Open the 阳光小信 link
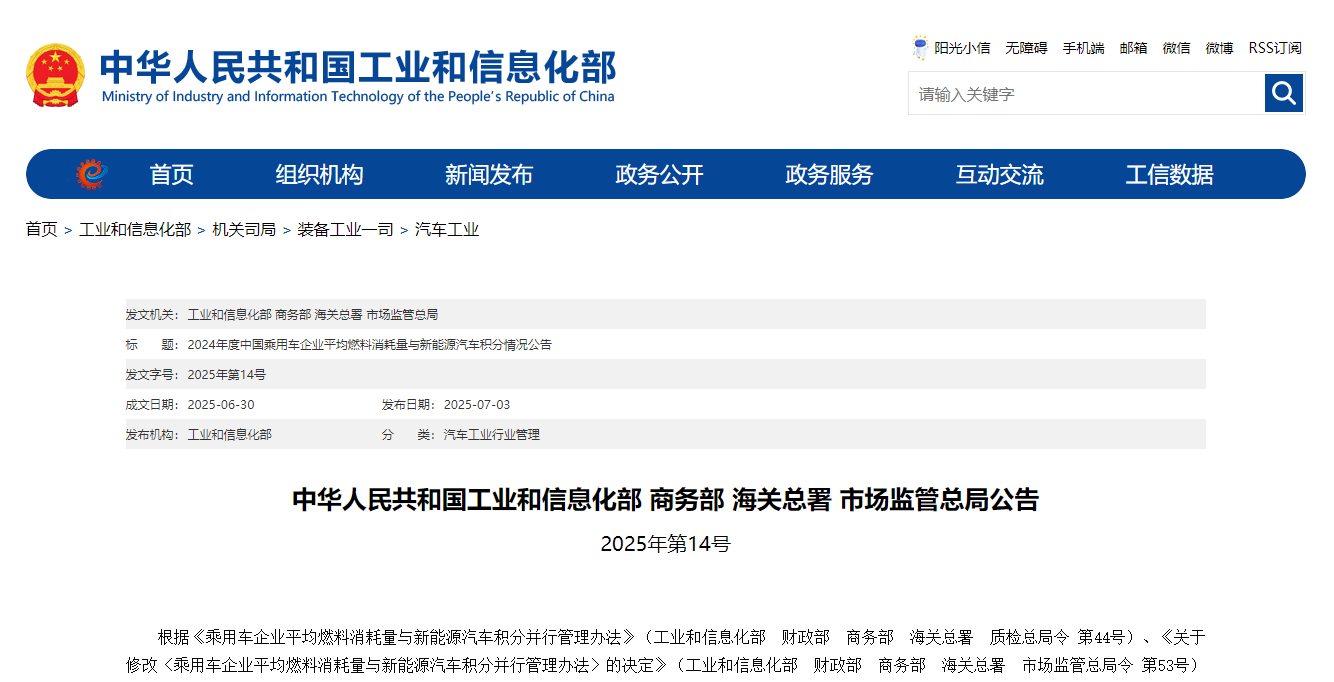Screen dimensions: 1334x682 (962, 48)
